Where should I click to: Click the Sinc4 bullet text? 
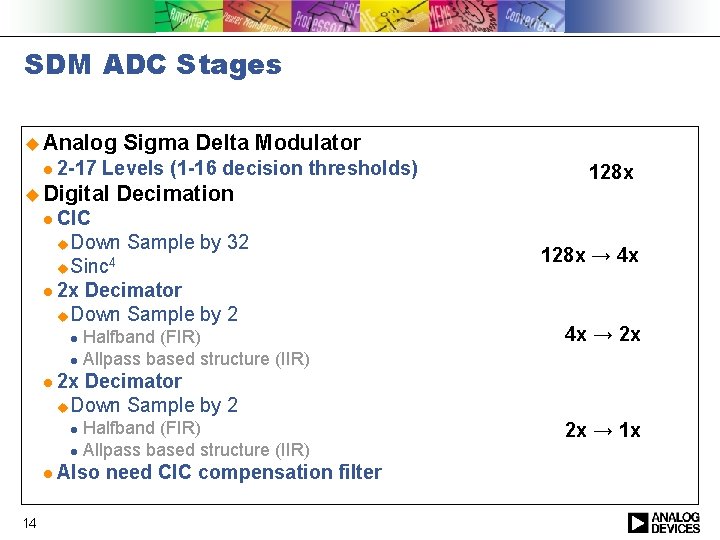pyautogui.click(x=93, y=266)
